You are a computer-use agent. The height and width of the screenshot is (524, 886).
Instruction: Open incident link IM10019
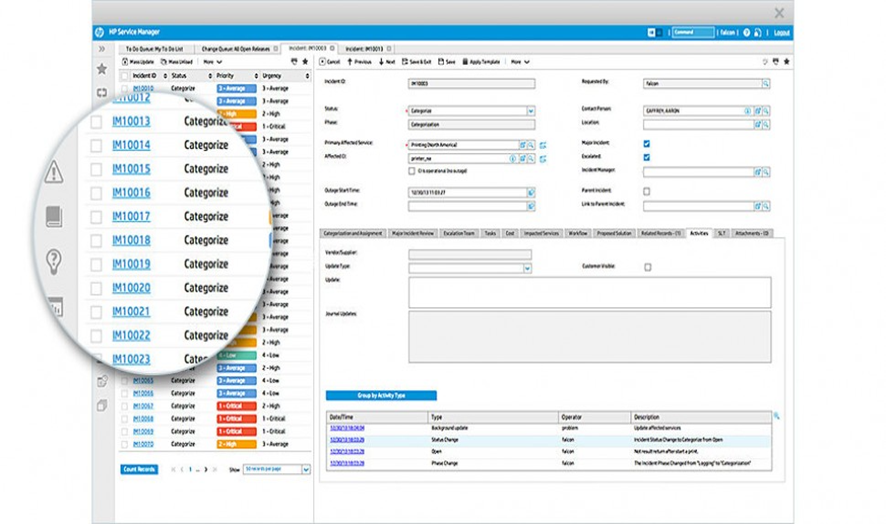131,264
